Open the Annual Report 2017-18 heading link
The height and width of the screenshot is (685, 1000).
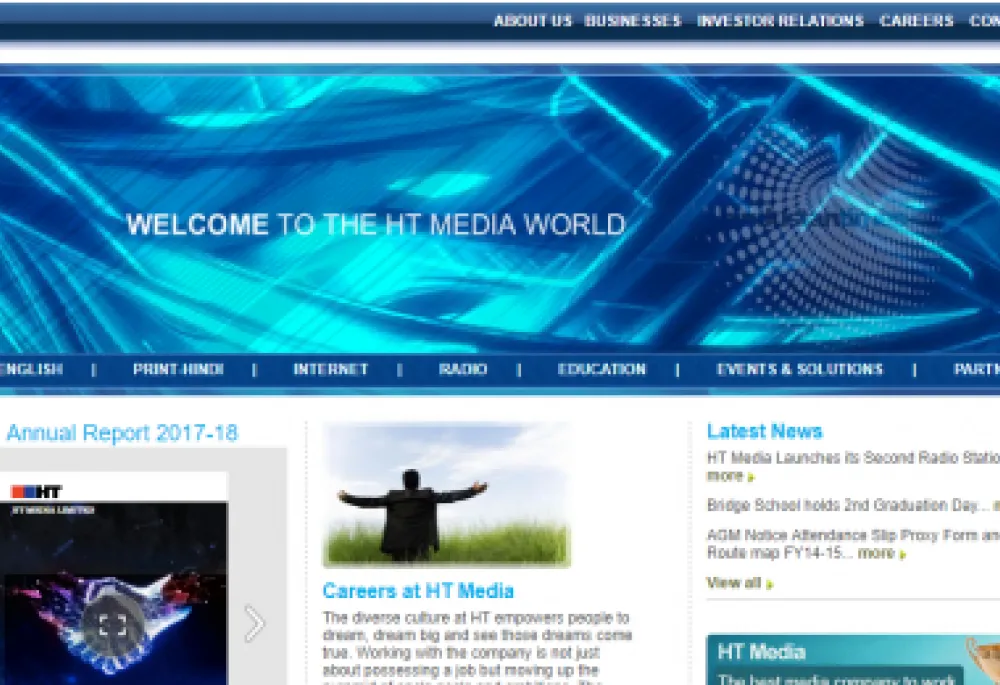point(122,433)
